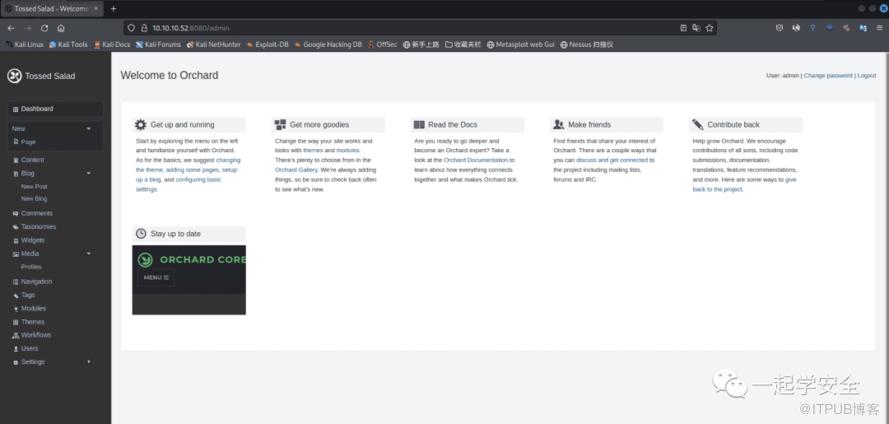Go back with browser back arrow

click(11, 28)
